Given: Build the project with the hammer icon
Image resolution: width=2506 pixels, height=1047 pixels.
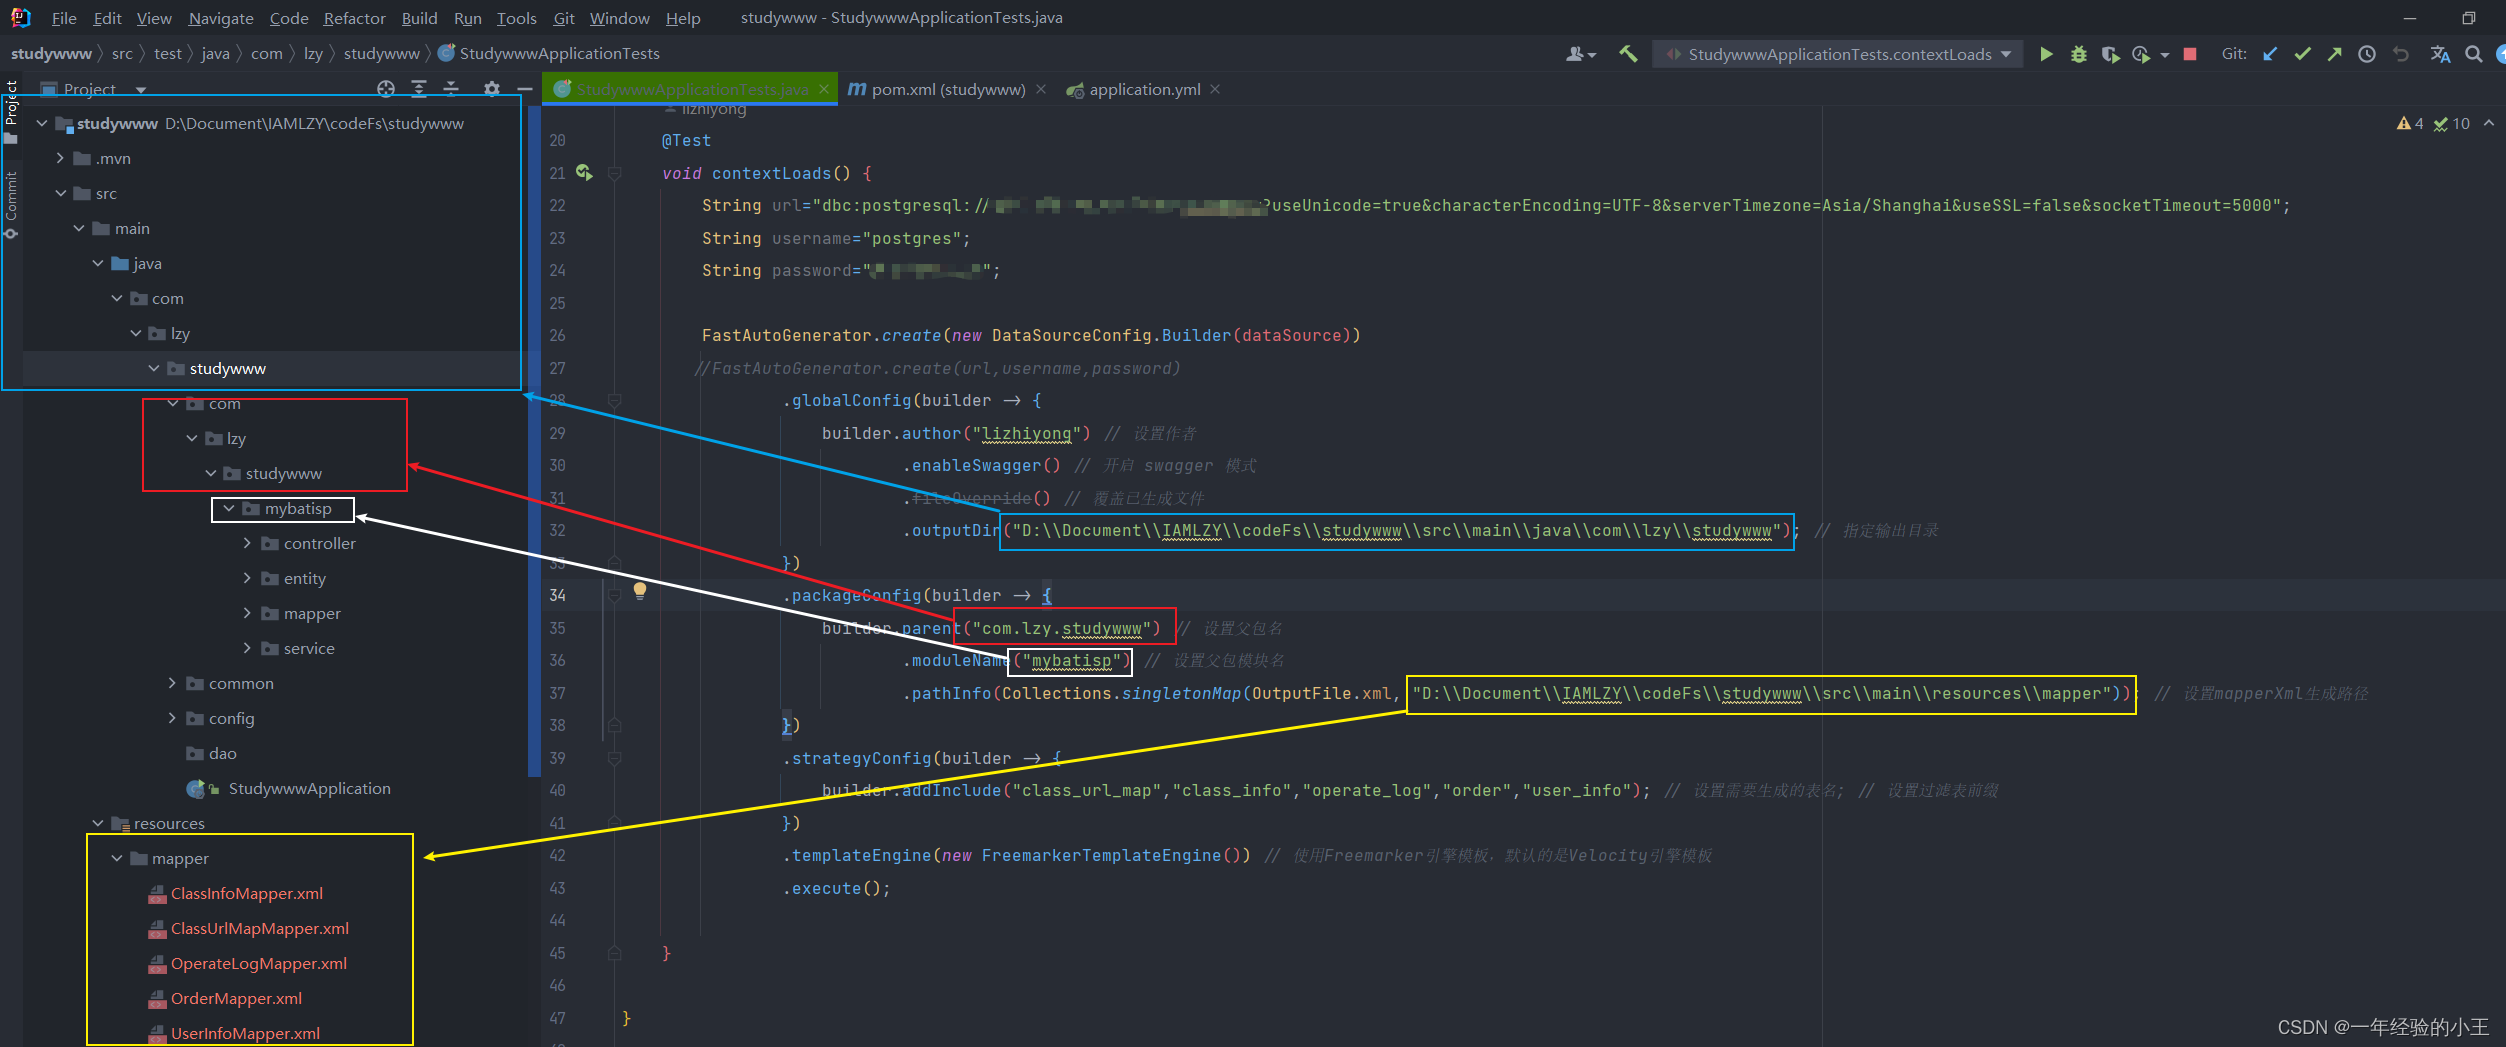Looking at the screenshot, I should coord(1628,54).
